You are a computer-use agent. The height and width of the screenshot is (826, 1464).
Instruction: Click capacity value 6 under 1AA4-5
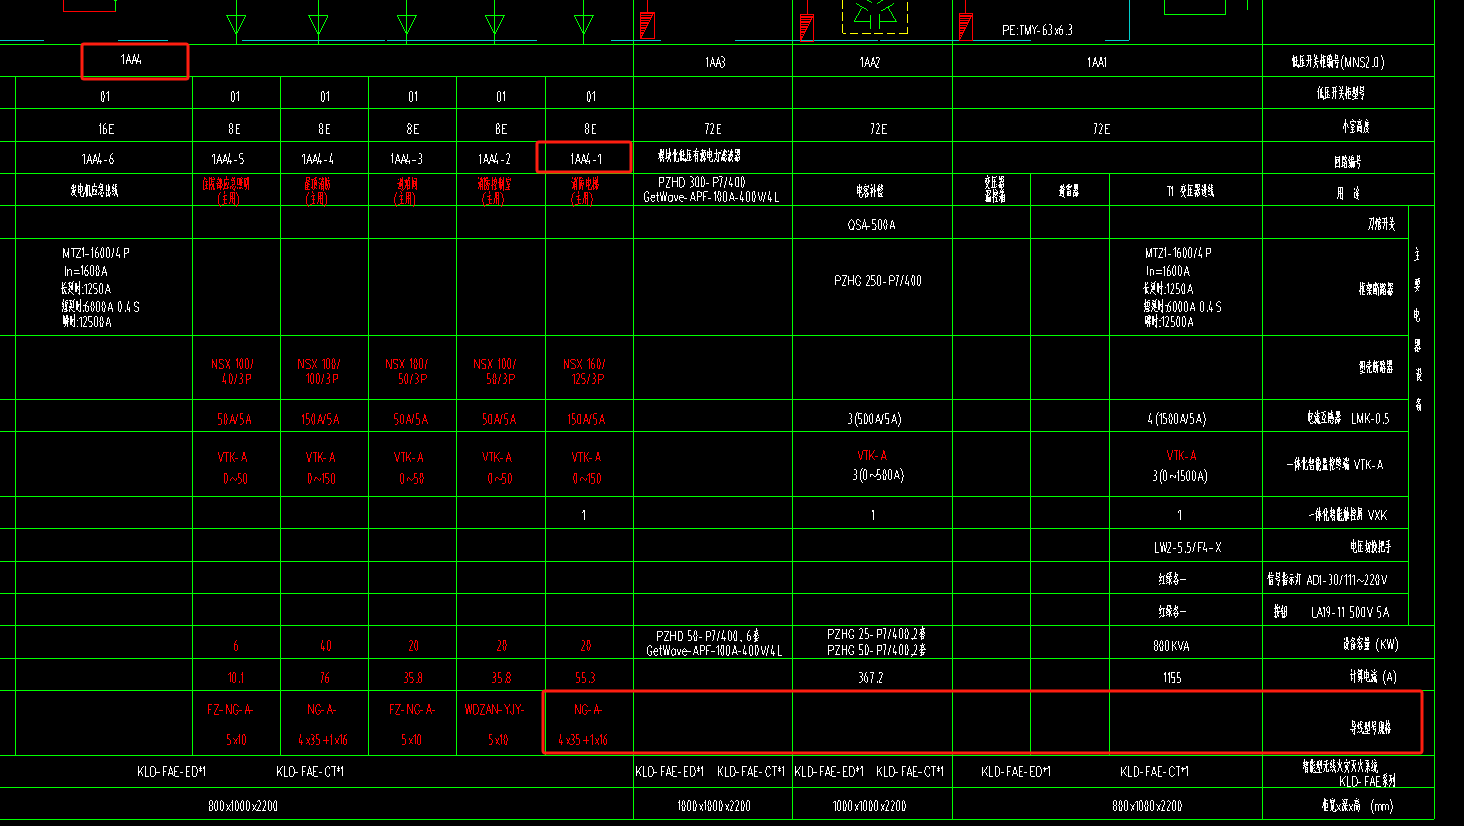pos(236,646)
